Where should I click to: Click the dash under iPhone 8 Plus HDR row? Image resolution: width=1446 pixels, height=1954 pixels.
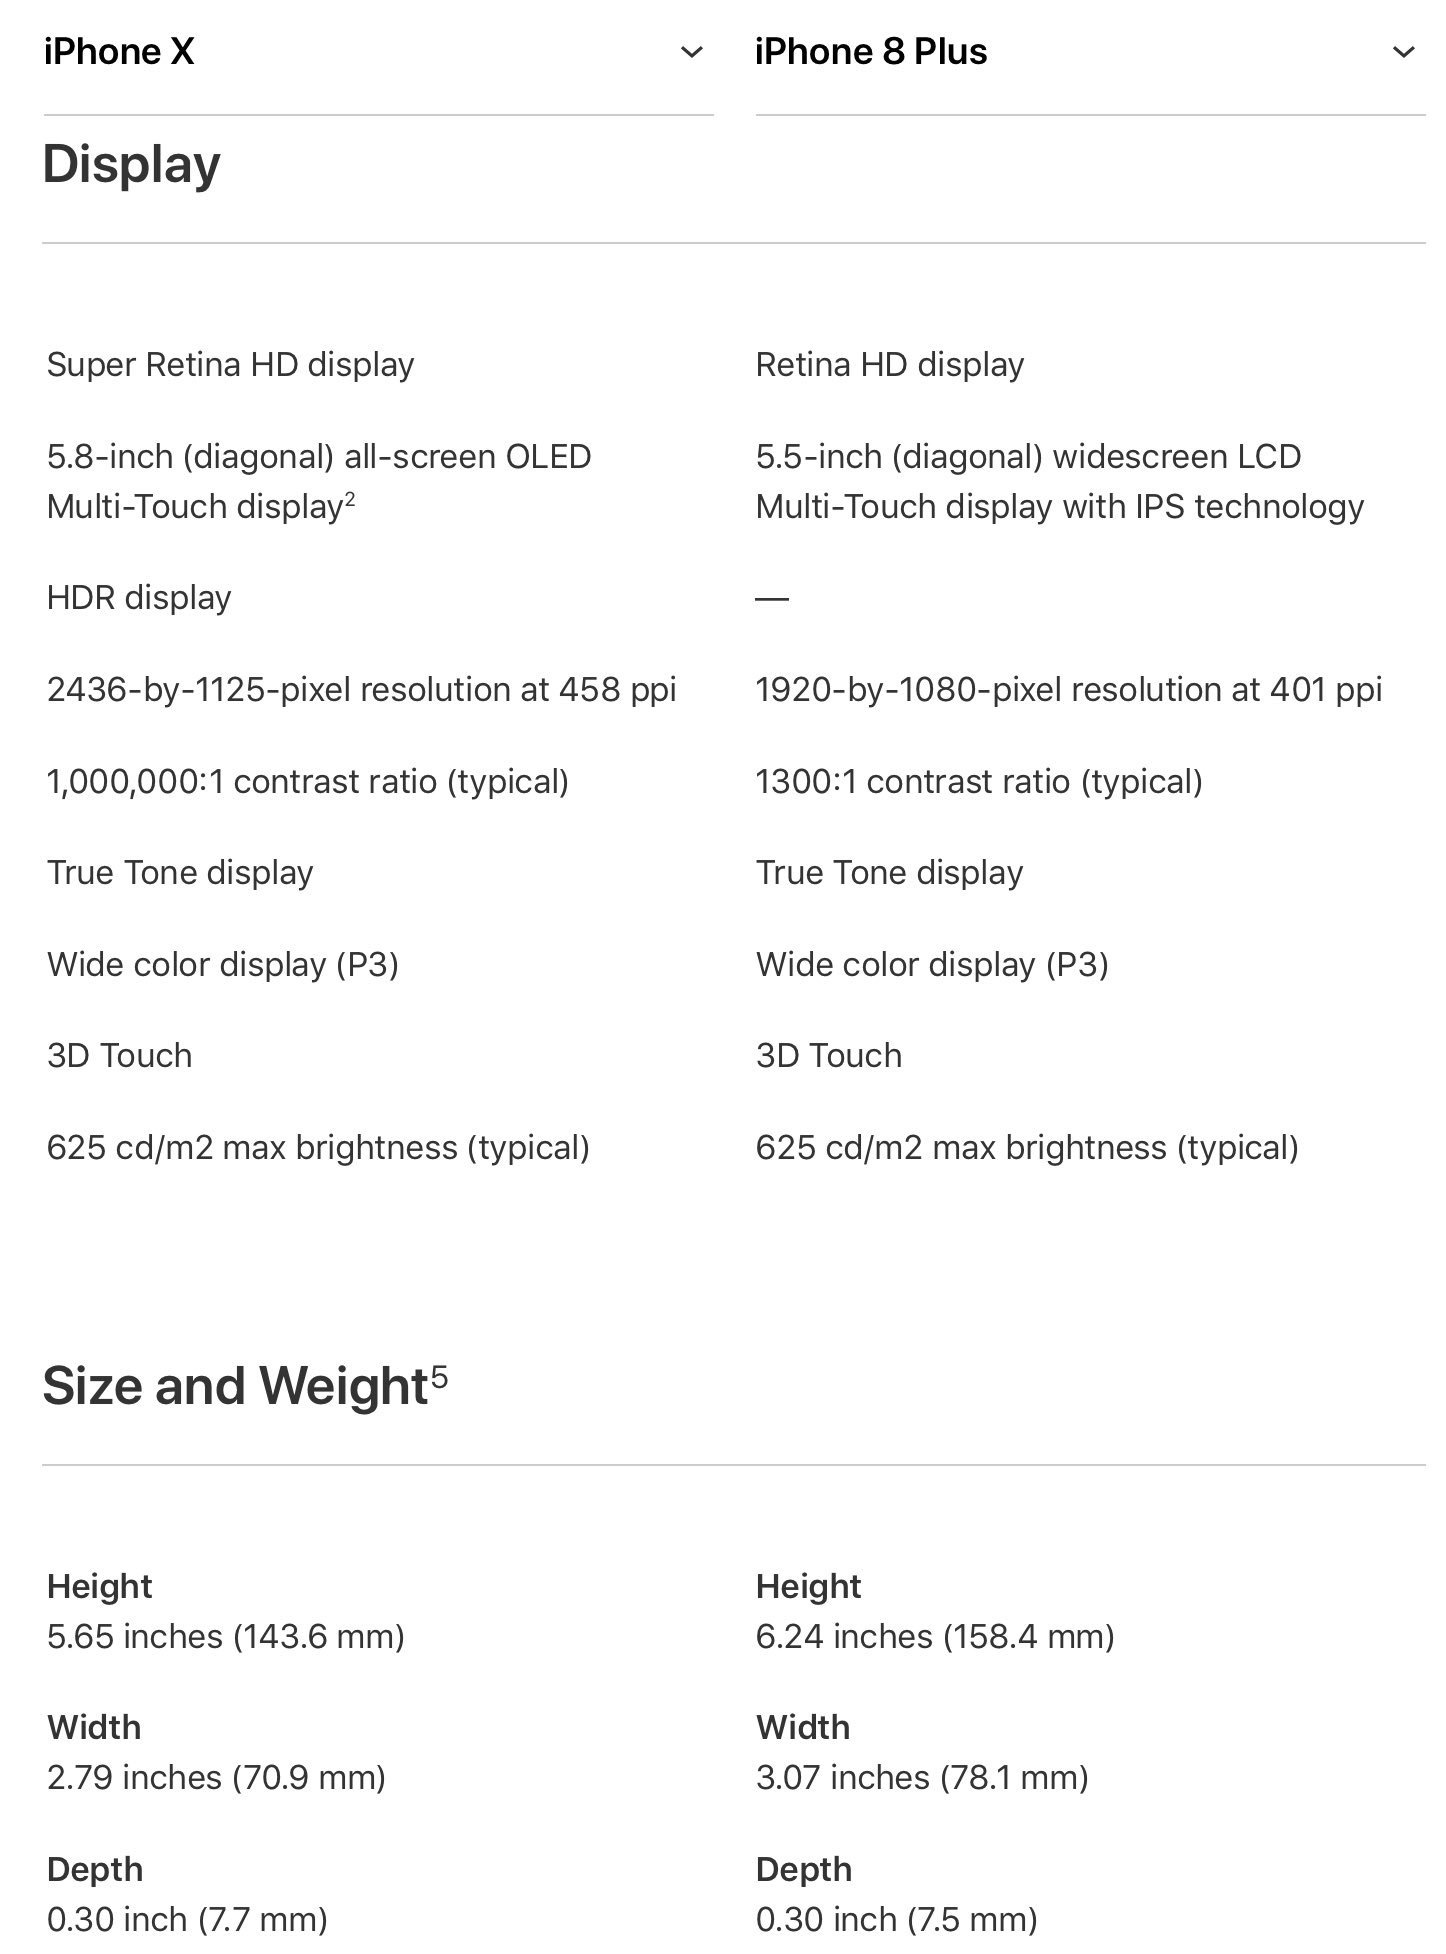(x=772, y=599)
